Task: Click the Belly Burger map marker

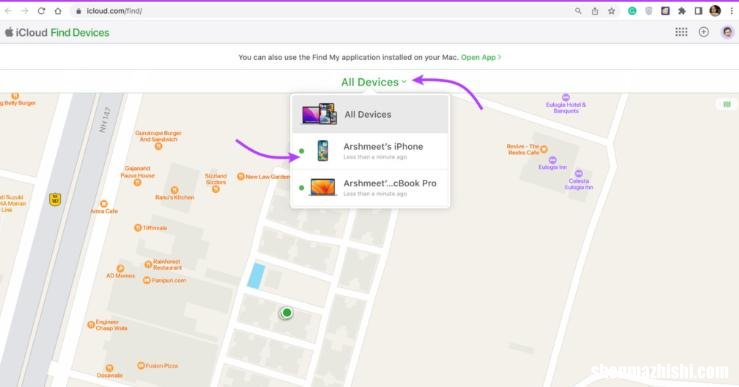Action: 15,96
